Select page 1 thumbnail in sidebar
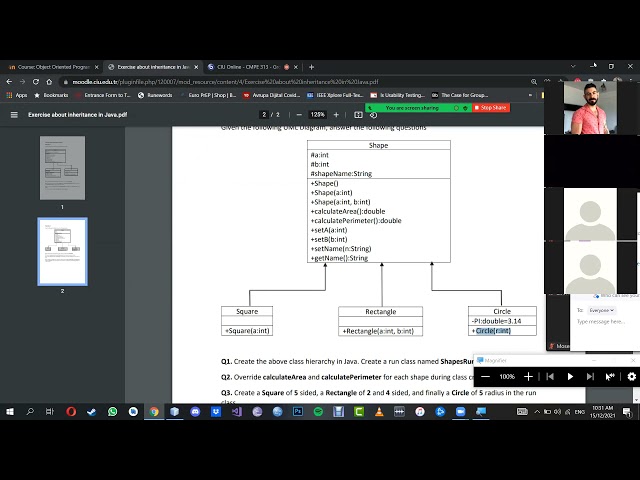The height and width of the screenshot is (480, 640). [62, 168]
